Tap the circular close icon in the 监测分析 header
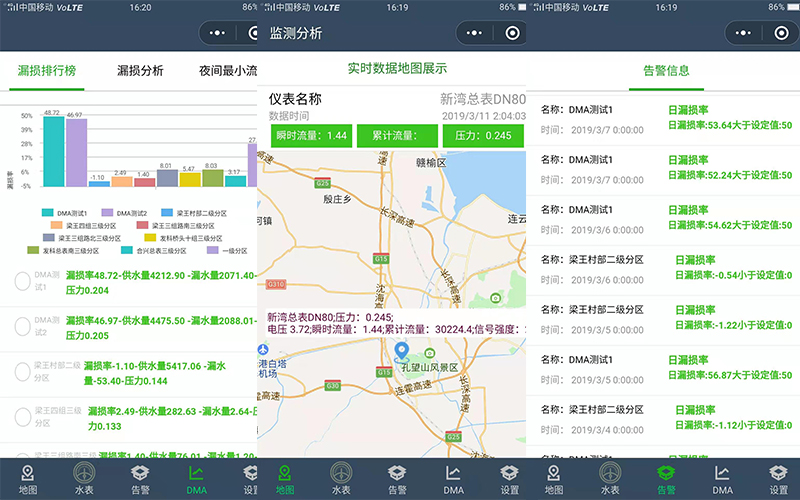The width and height of the screenshot is (800, 500). (x=513, y=32)
